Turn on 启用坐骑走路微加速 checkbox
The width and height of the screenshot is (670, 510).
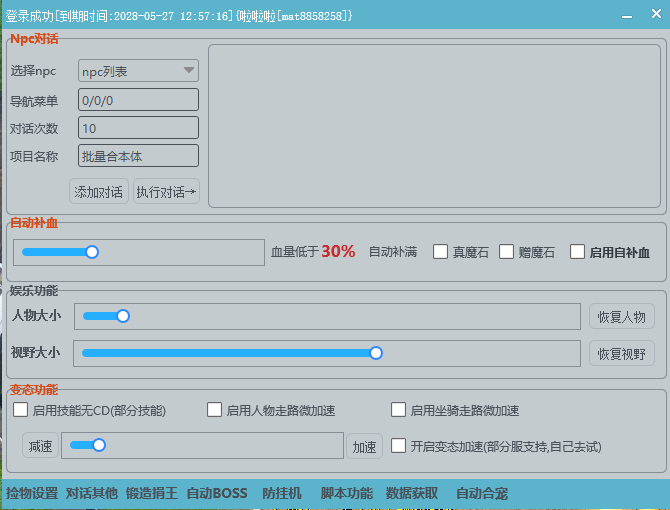398,410
